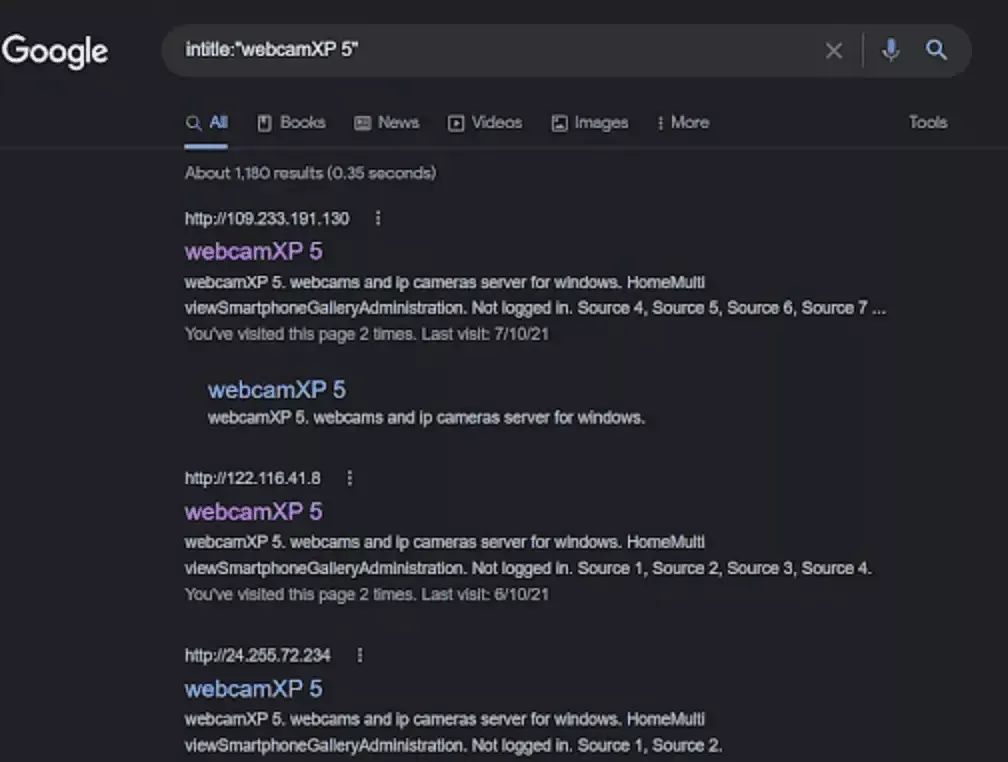This screenshot has height=762, width=1008.
Task: Click snippet text mentioning Source 1, Source 2, Source 3
Action: click(528, 556)
